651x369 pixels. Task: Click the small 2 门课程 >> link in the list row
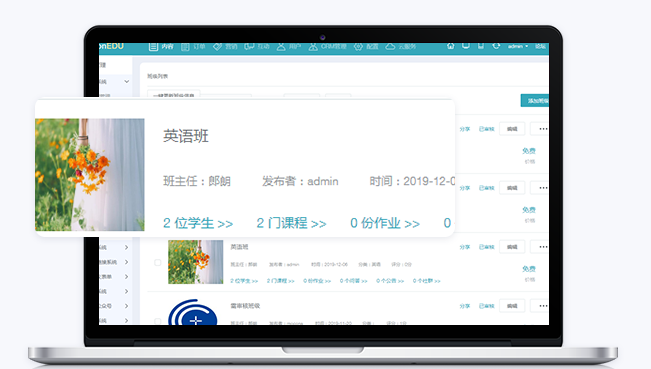[281, 281]
